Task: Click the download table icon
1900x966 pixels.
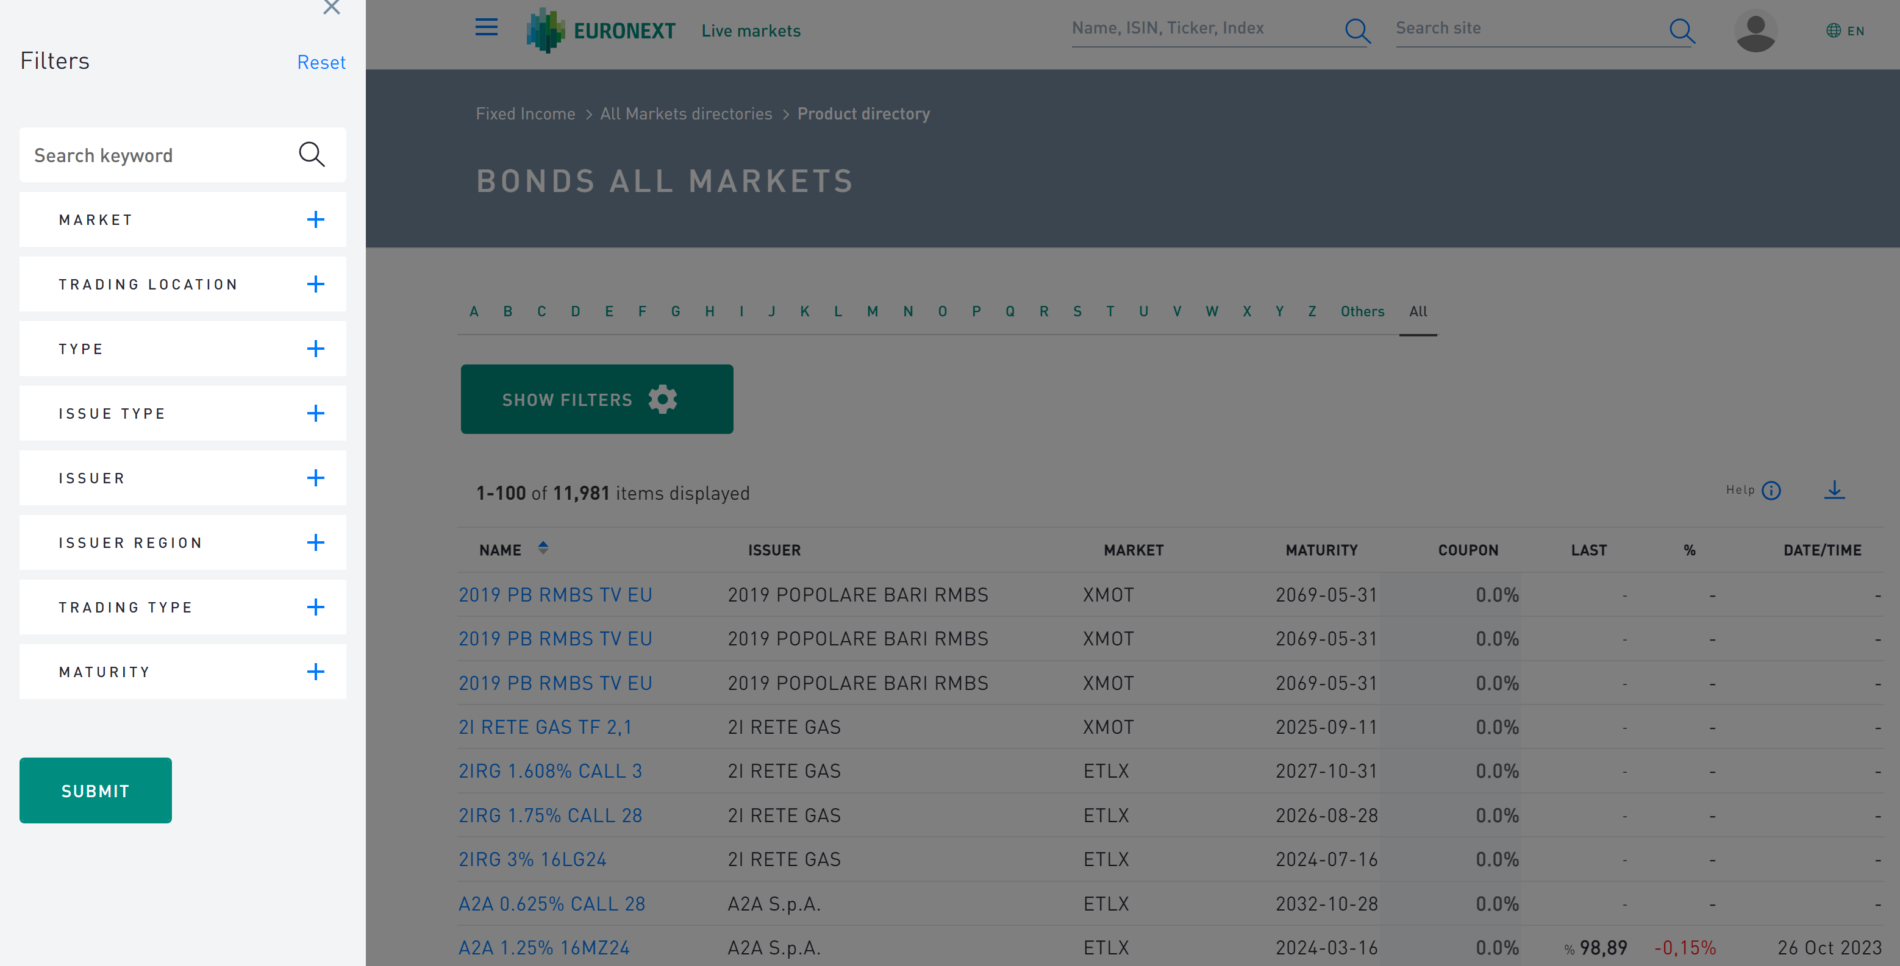Action: 1834,490
